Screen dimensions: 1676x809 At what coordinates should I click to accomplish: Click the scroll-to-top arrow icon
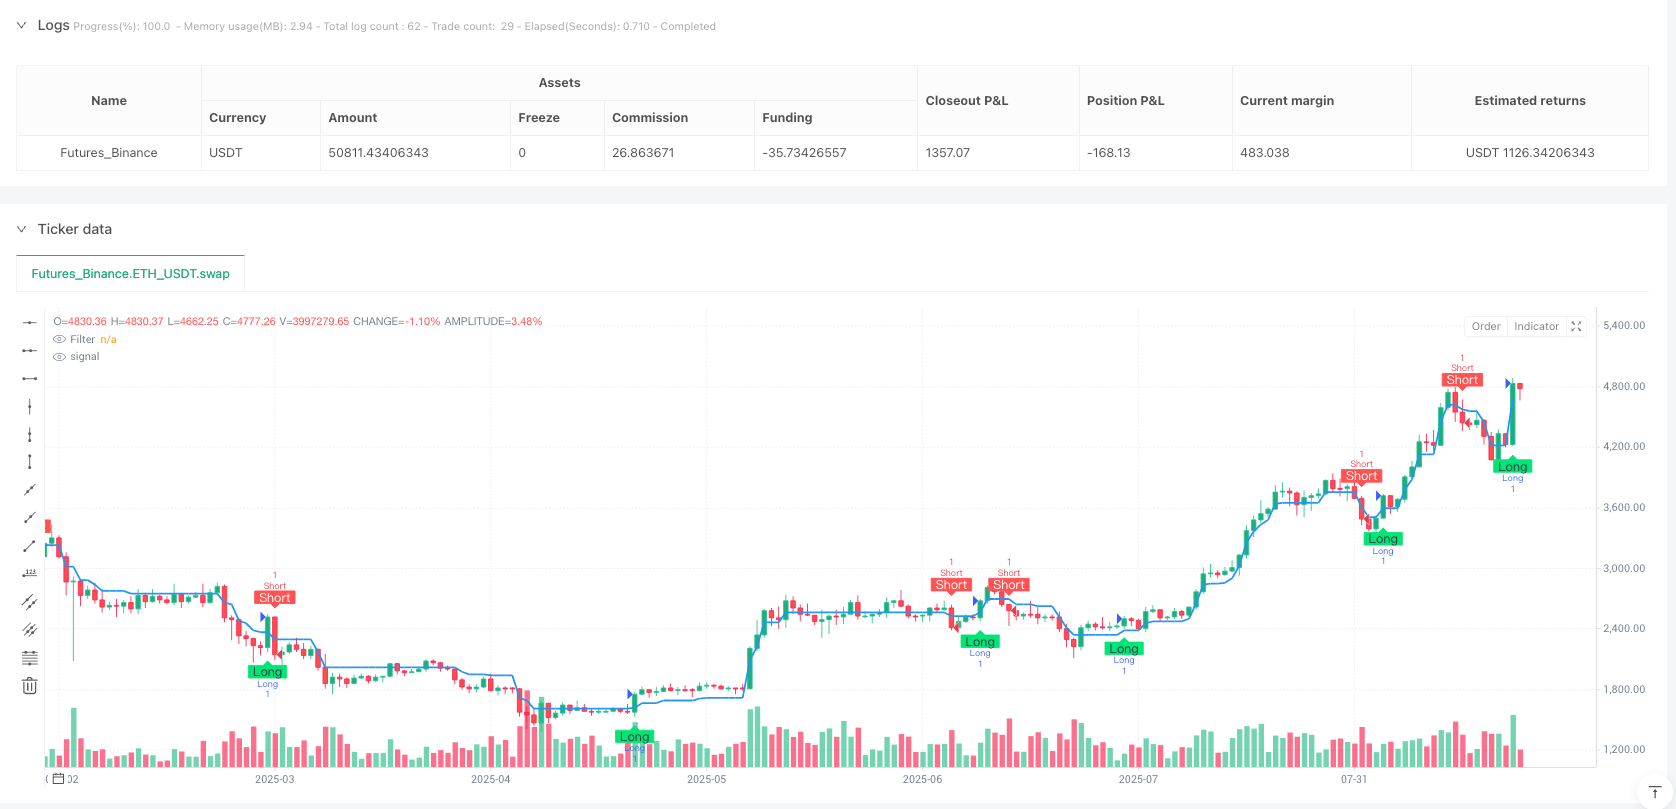1655,793
